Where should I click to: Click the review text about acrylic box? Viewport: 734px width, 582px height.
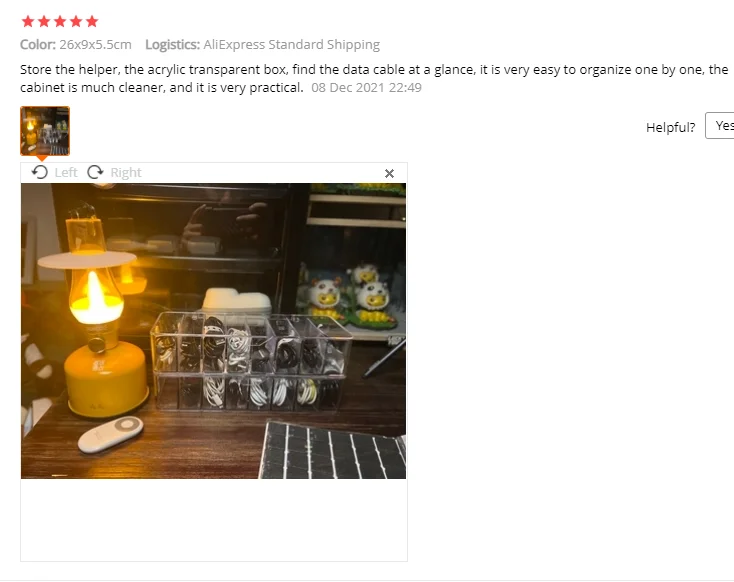[374, 78]
